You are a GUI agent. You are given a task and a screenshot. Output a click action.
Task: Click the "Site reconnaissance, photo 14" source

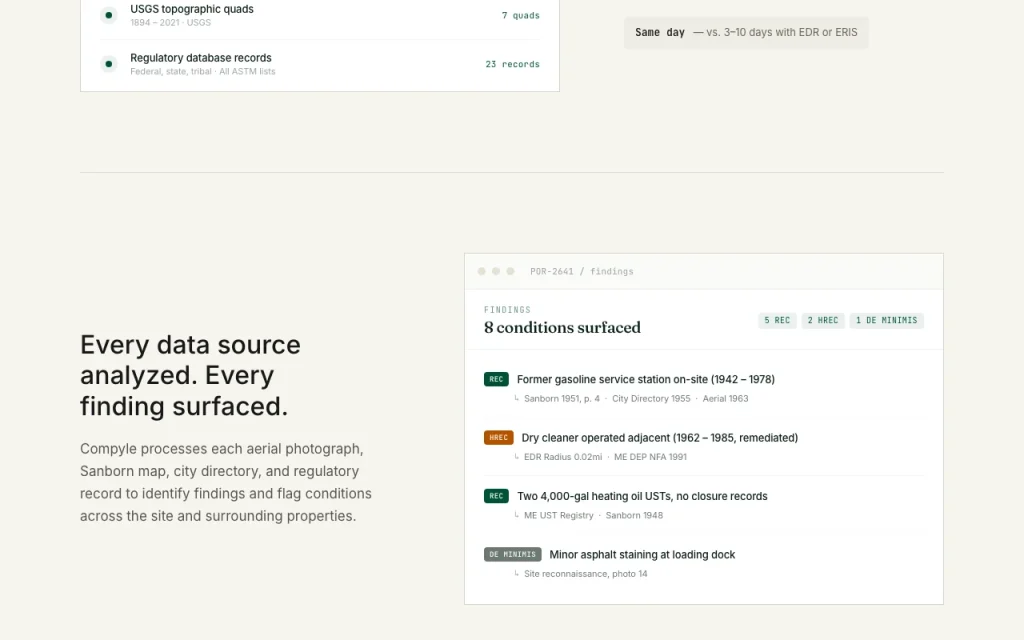586,574
